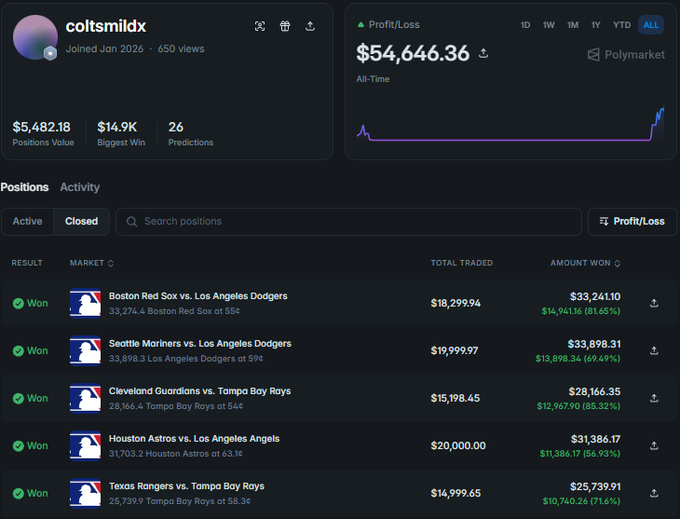Select the 1M profit range
680x519 pixels.
pyautogui.click(x=573, y=25)
